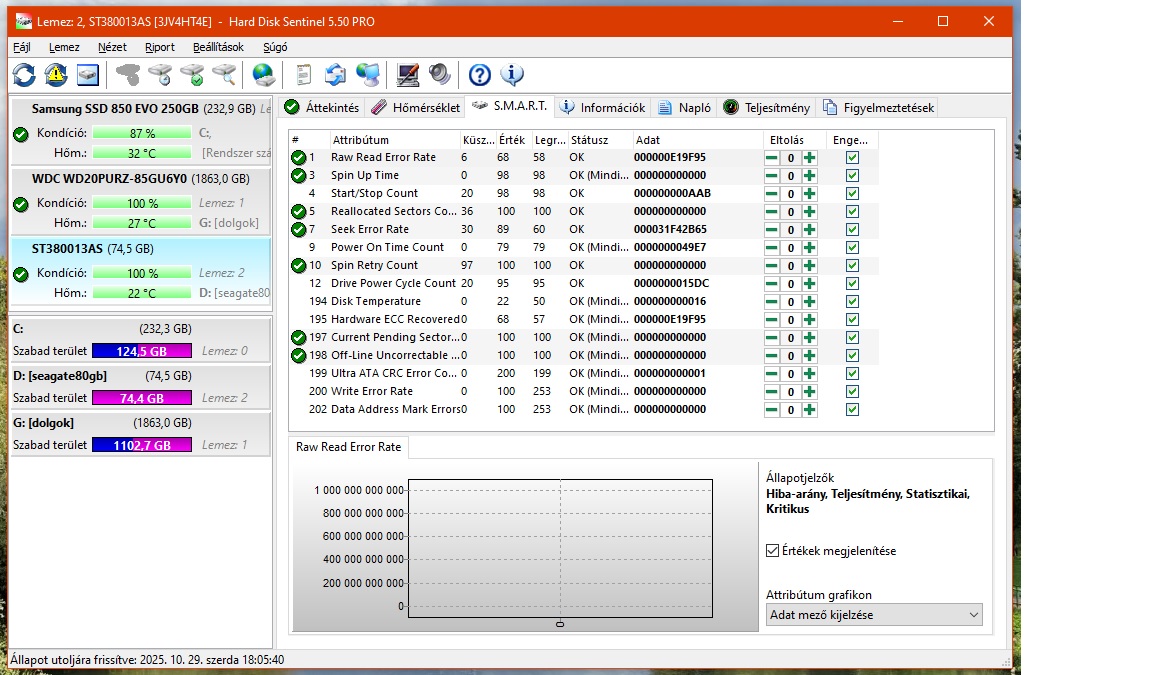
Task: Click the C: drive free space bar
Action: 141,351
